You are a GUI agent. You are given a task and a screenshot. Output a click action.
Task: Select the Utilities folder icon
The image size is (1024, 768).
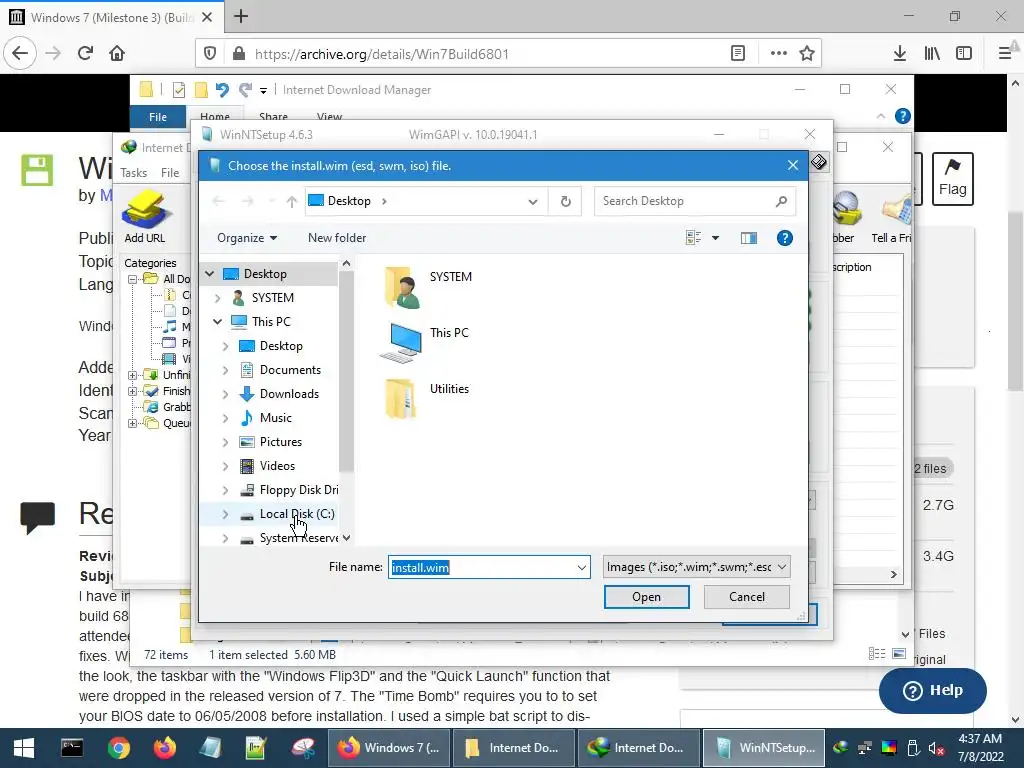click(400, 398)
